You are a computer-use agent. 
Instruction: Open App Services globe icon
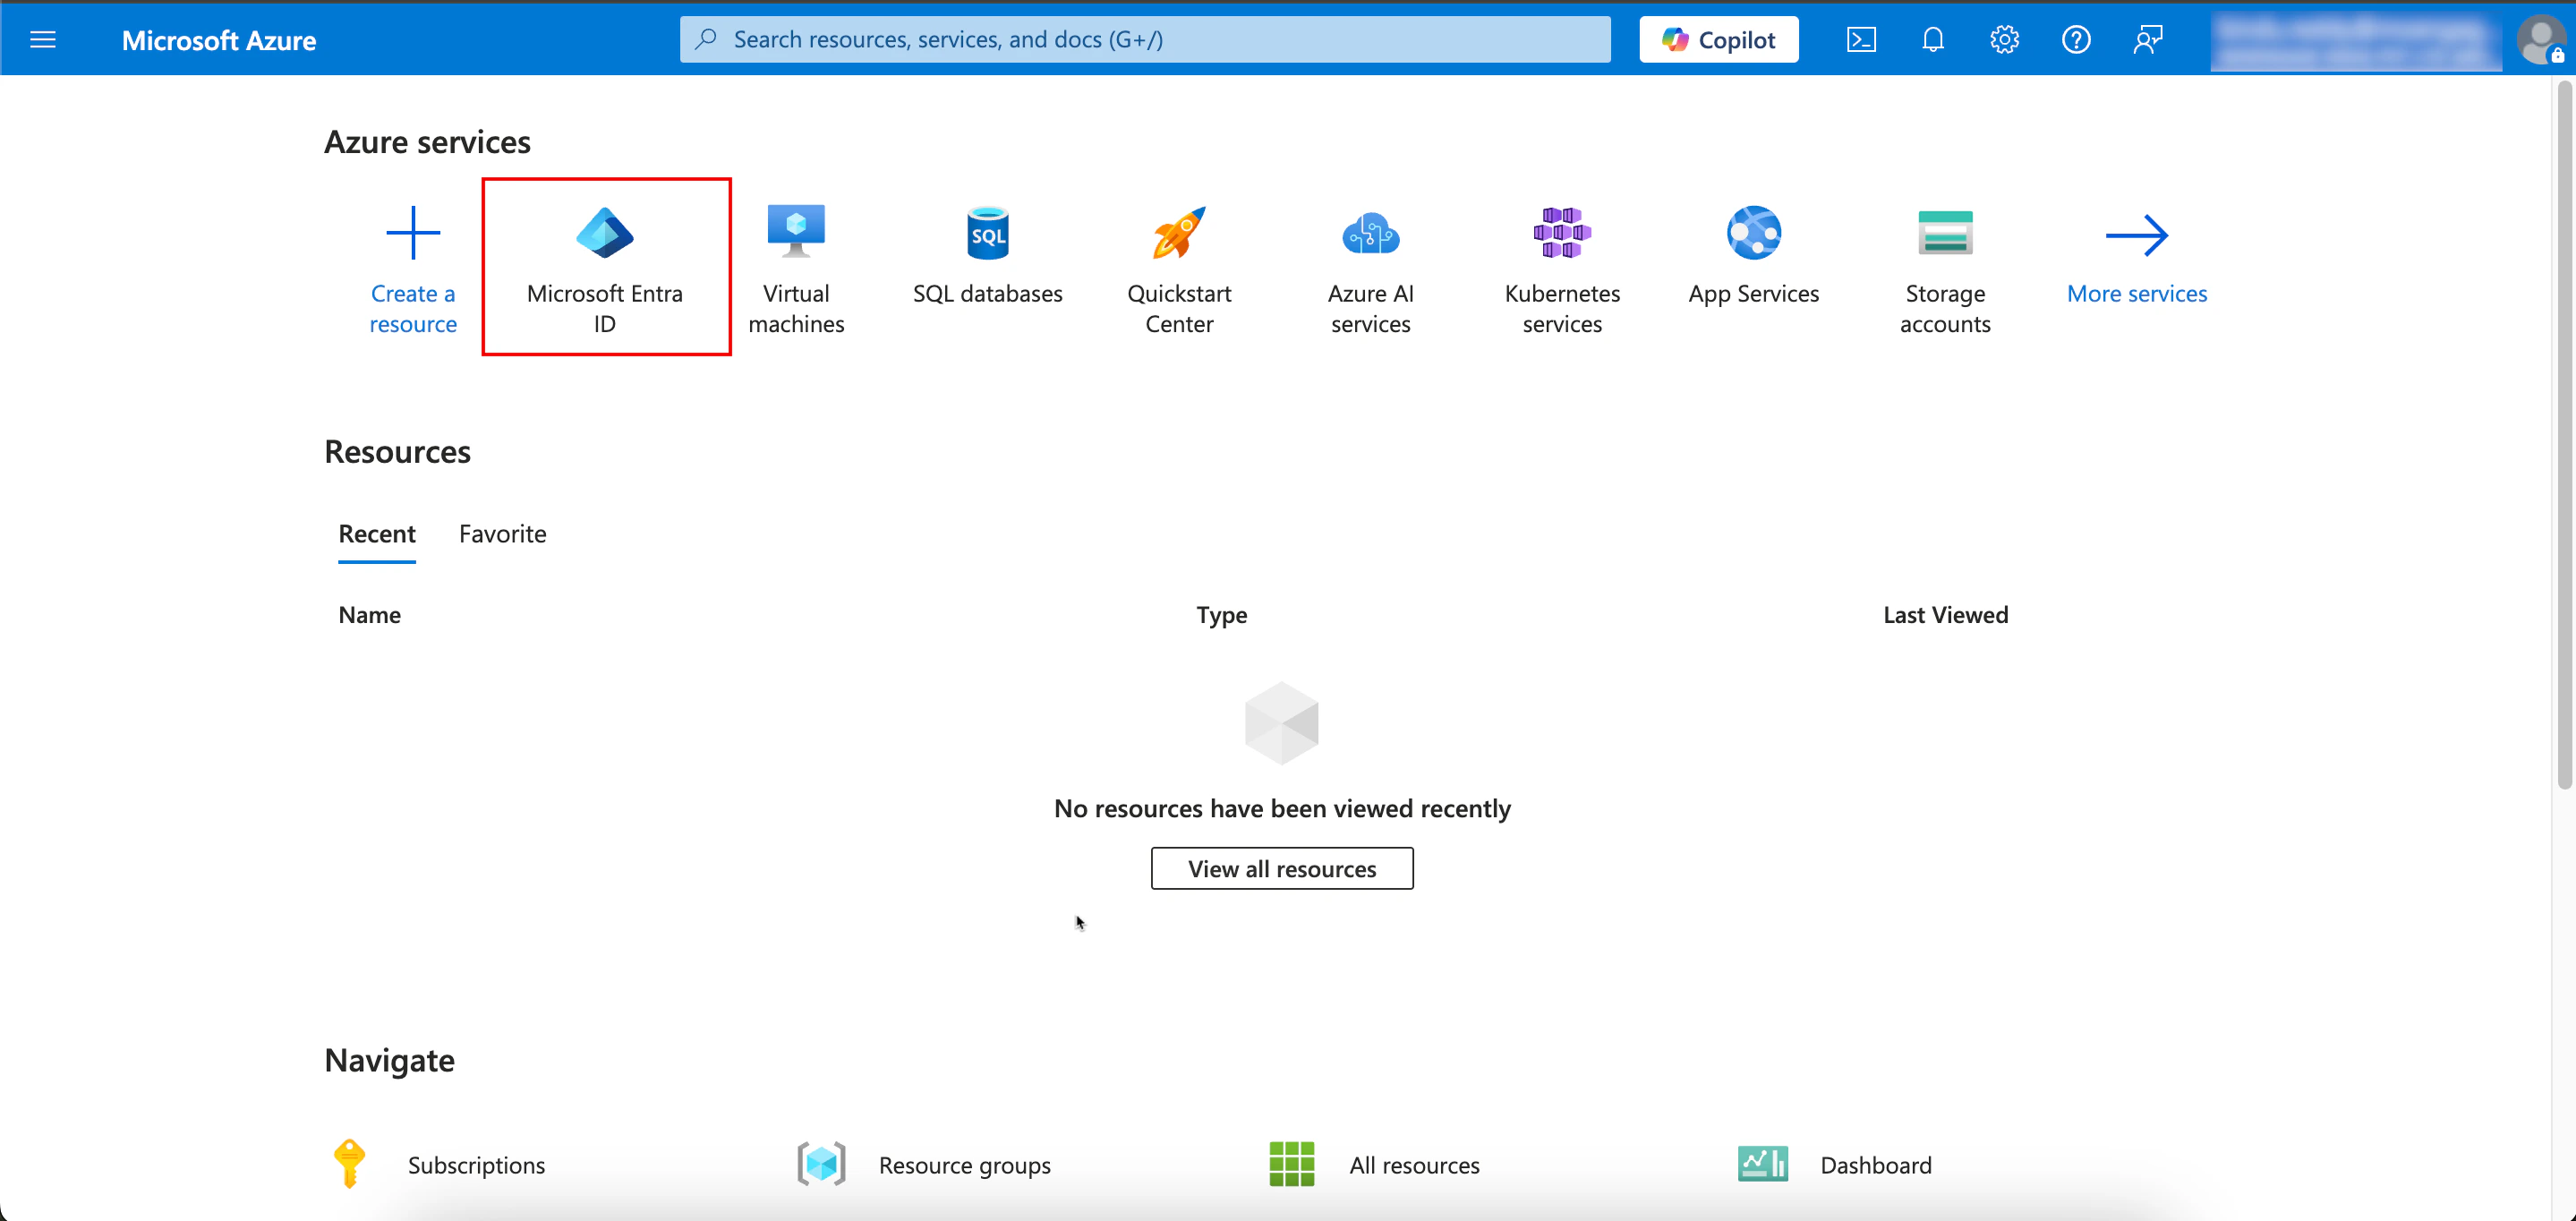pyautogui.click(x=1753, y=234)
